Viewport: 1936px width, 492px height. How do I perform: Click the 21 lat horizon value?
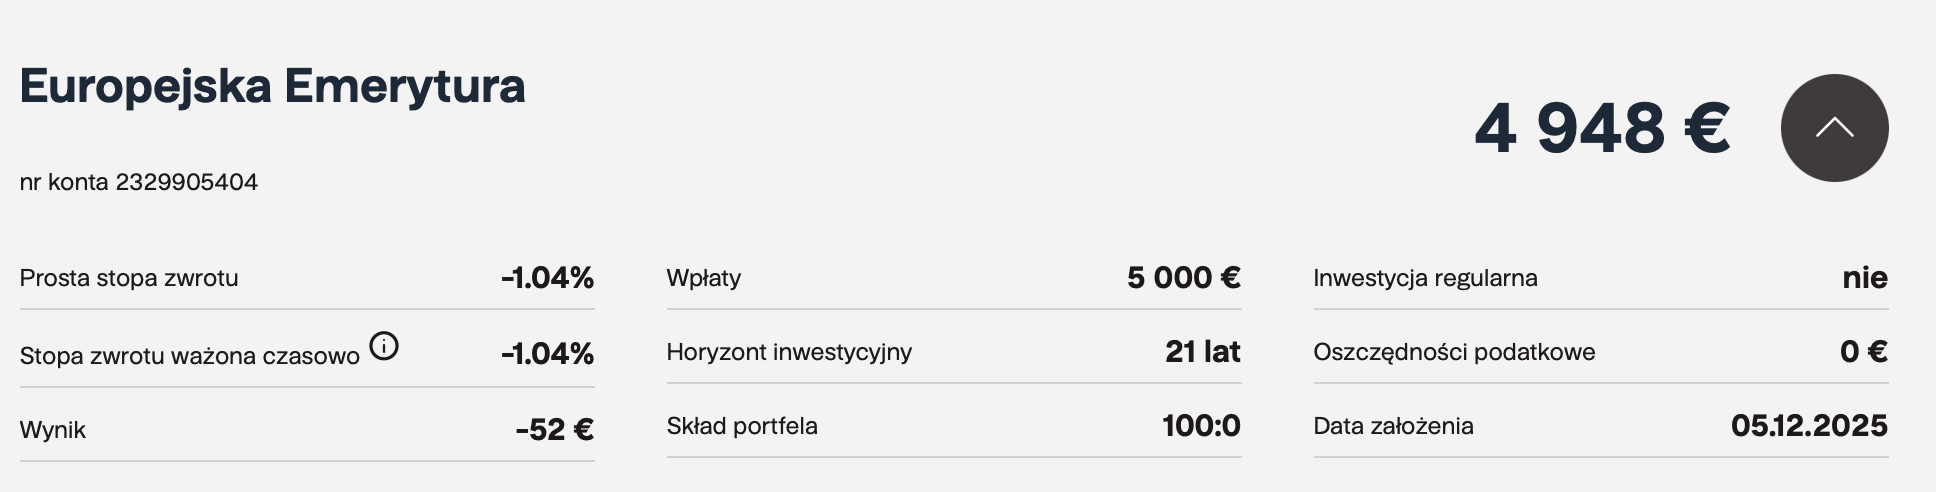pyautogui.click(x=1203, y=352)
